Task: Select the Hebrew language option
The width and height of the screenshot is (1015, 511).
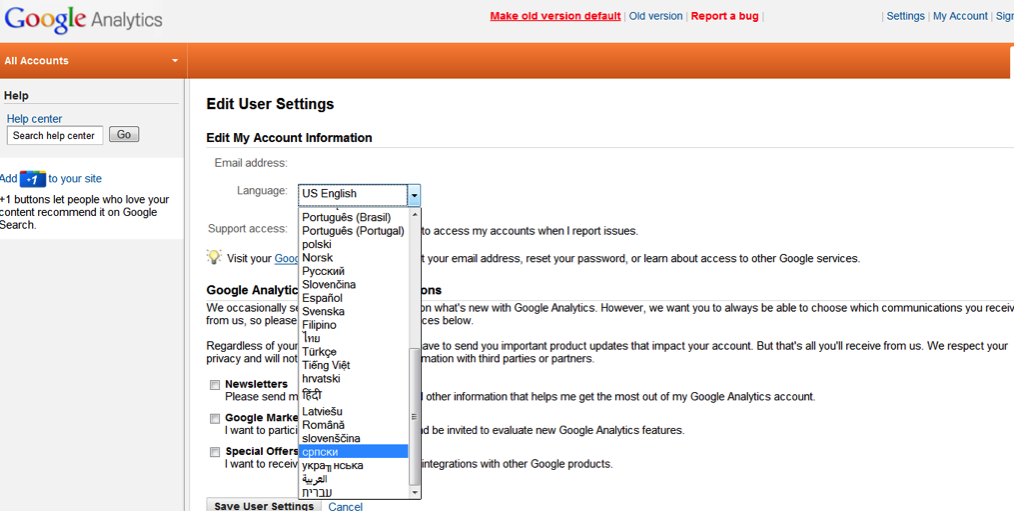Action: click(353, 492)
